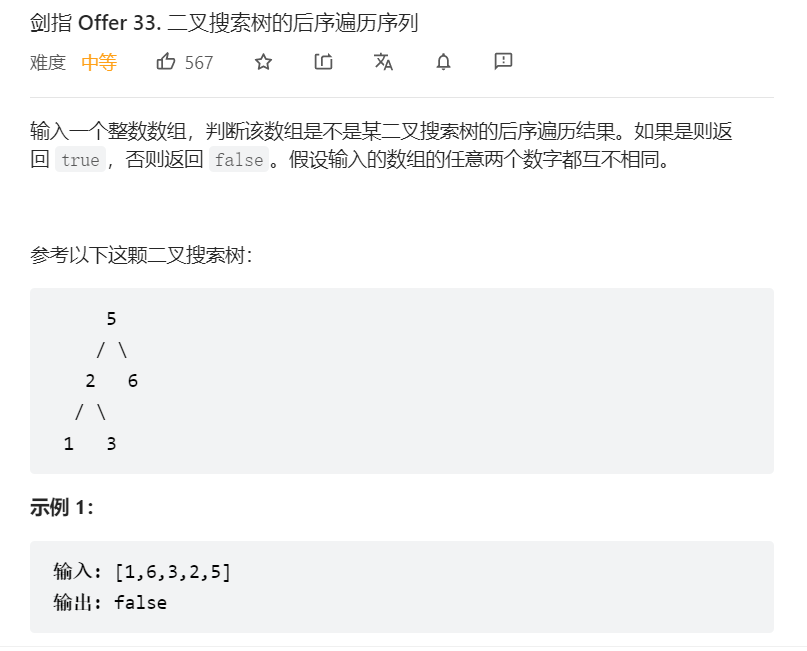The image size is (807, 651).
Task: Click leaf node 1 in tree diagram
Action: (68, 444)
